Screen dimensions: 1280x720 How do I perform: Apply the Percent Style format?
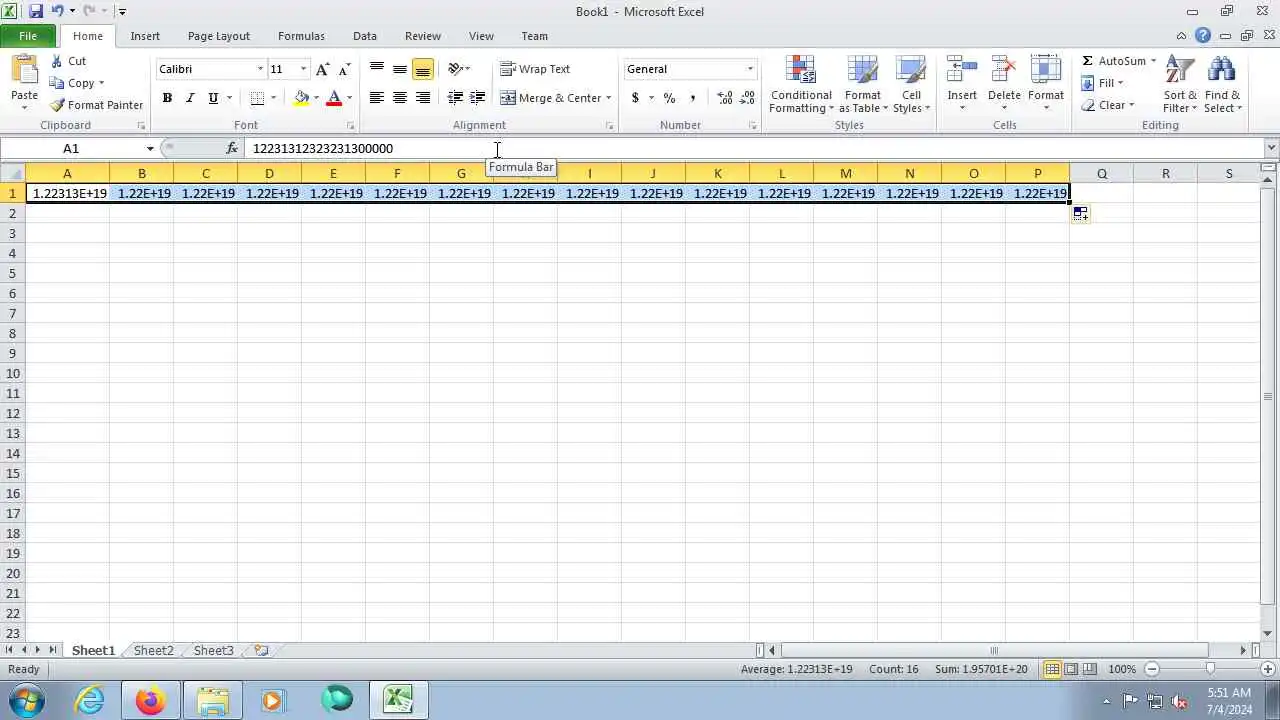click(x=669, y=98)
